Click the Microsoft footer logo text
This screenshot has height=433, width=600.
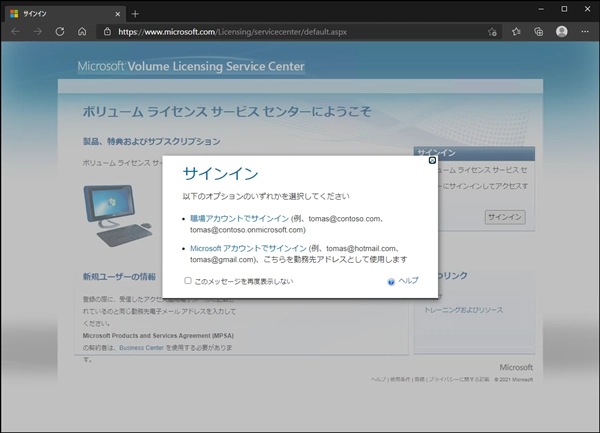(x=516, y=367)
